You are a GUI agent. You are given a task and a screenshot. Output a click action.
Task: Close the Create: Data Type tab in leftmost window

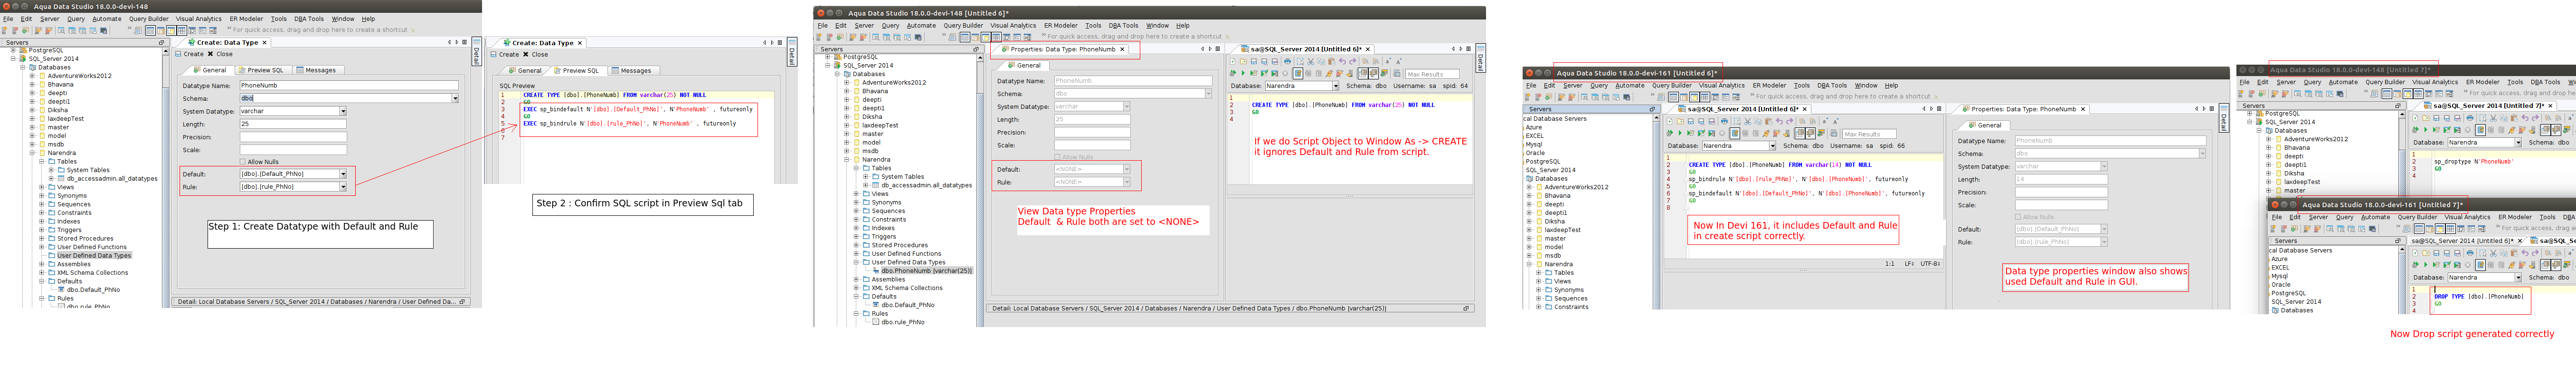click(x=264, y=43)
